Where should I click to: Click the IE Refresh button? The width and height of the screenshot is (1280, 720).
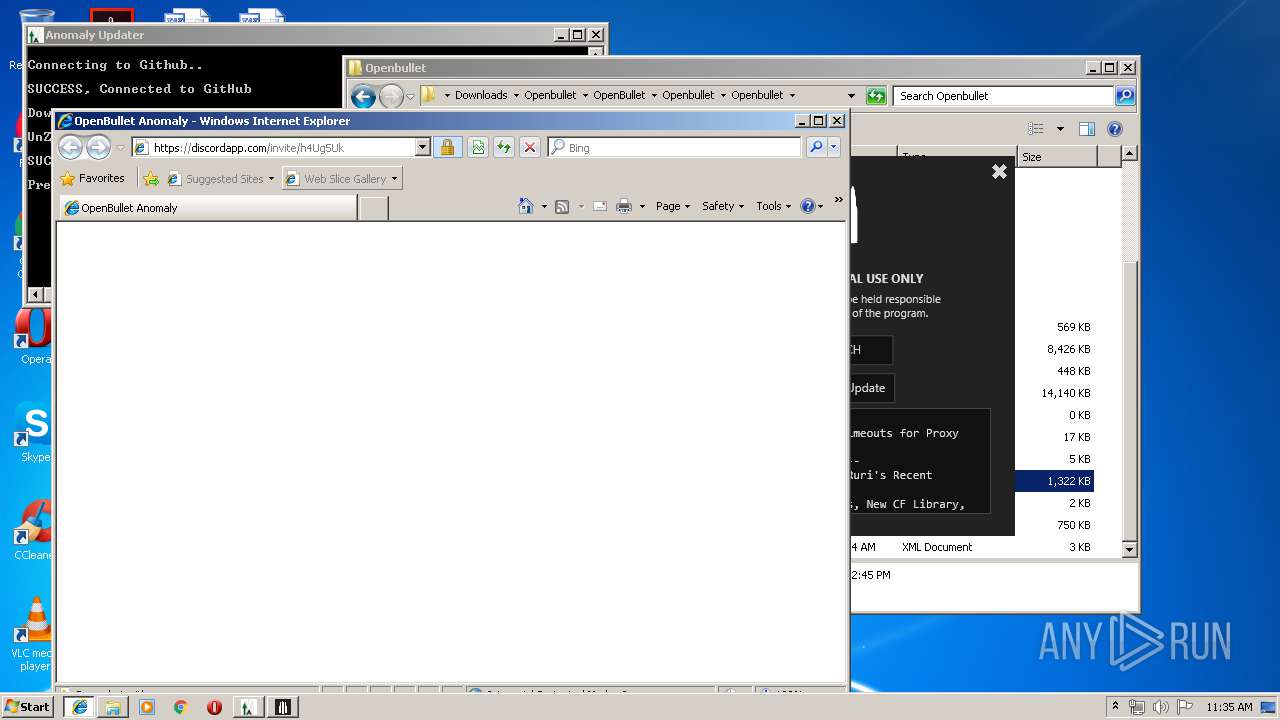click(504, 147)
